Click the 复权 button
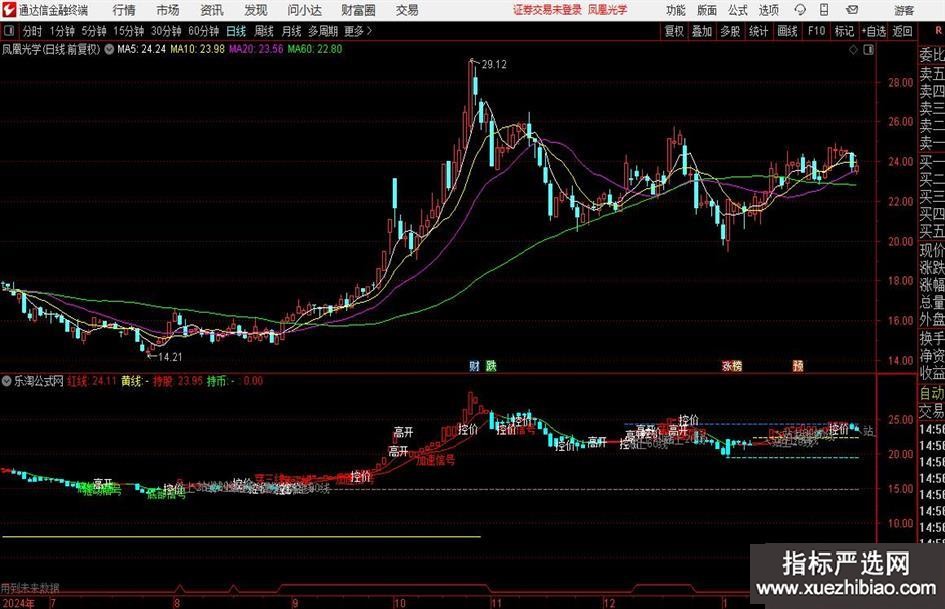945x609 pixels. point(674,31)
